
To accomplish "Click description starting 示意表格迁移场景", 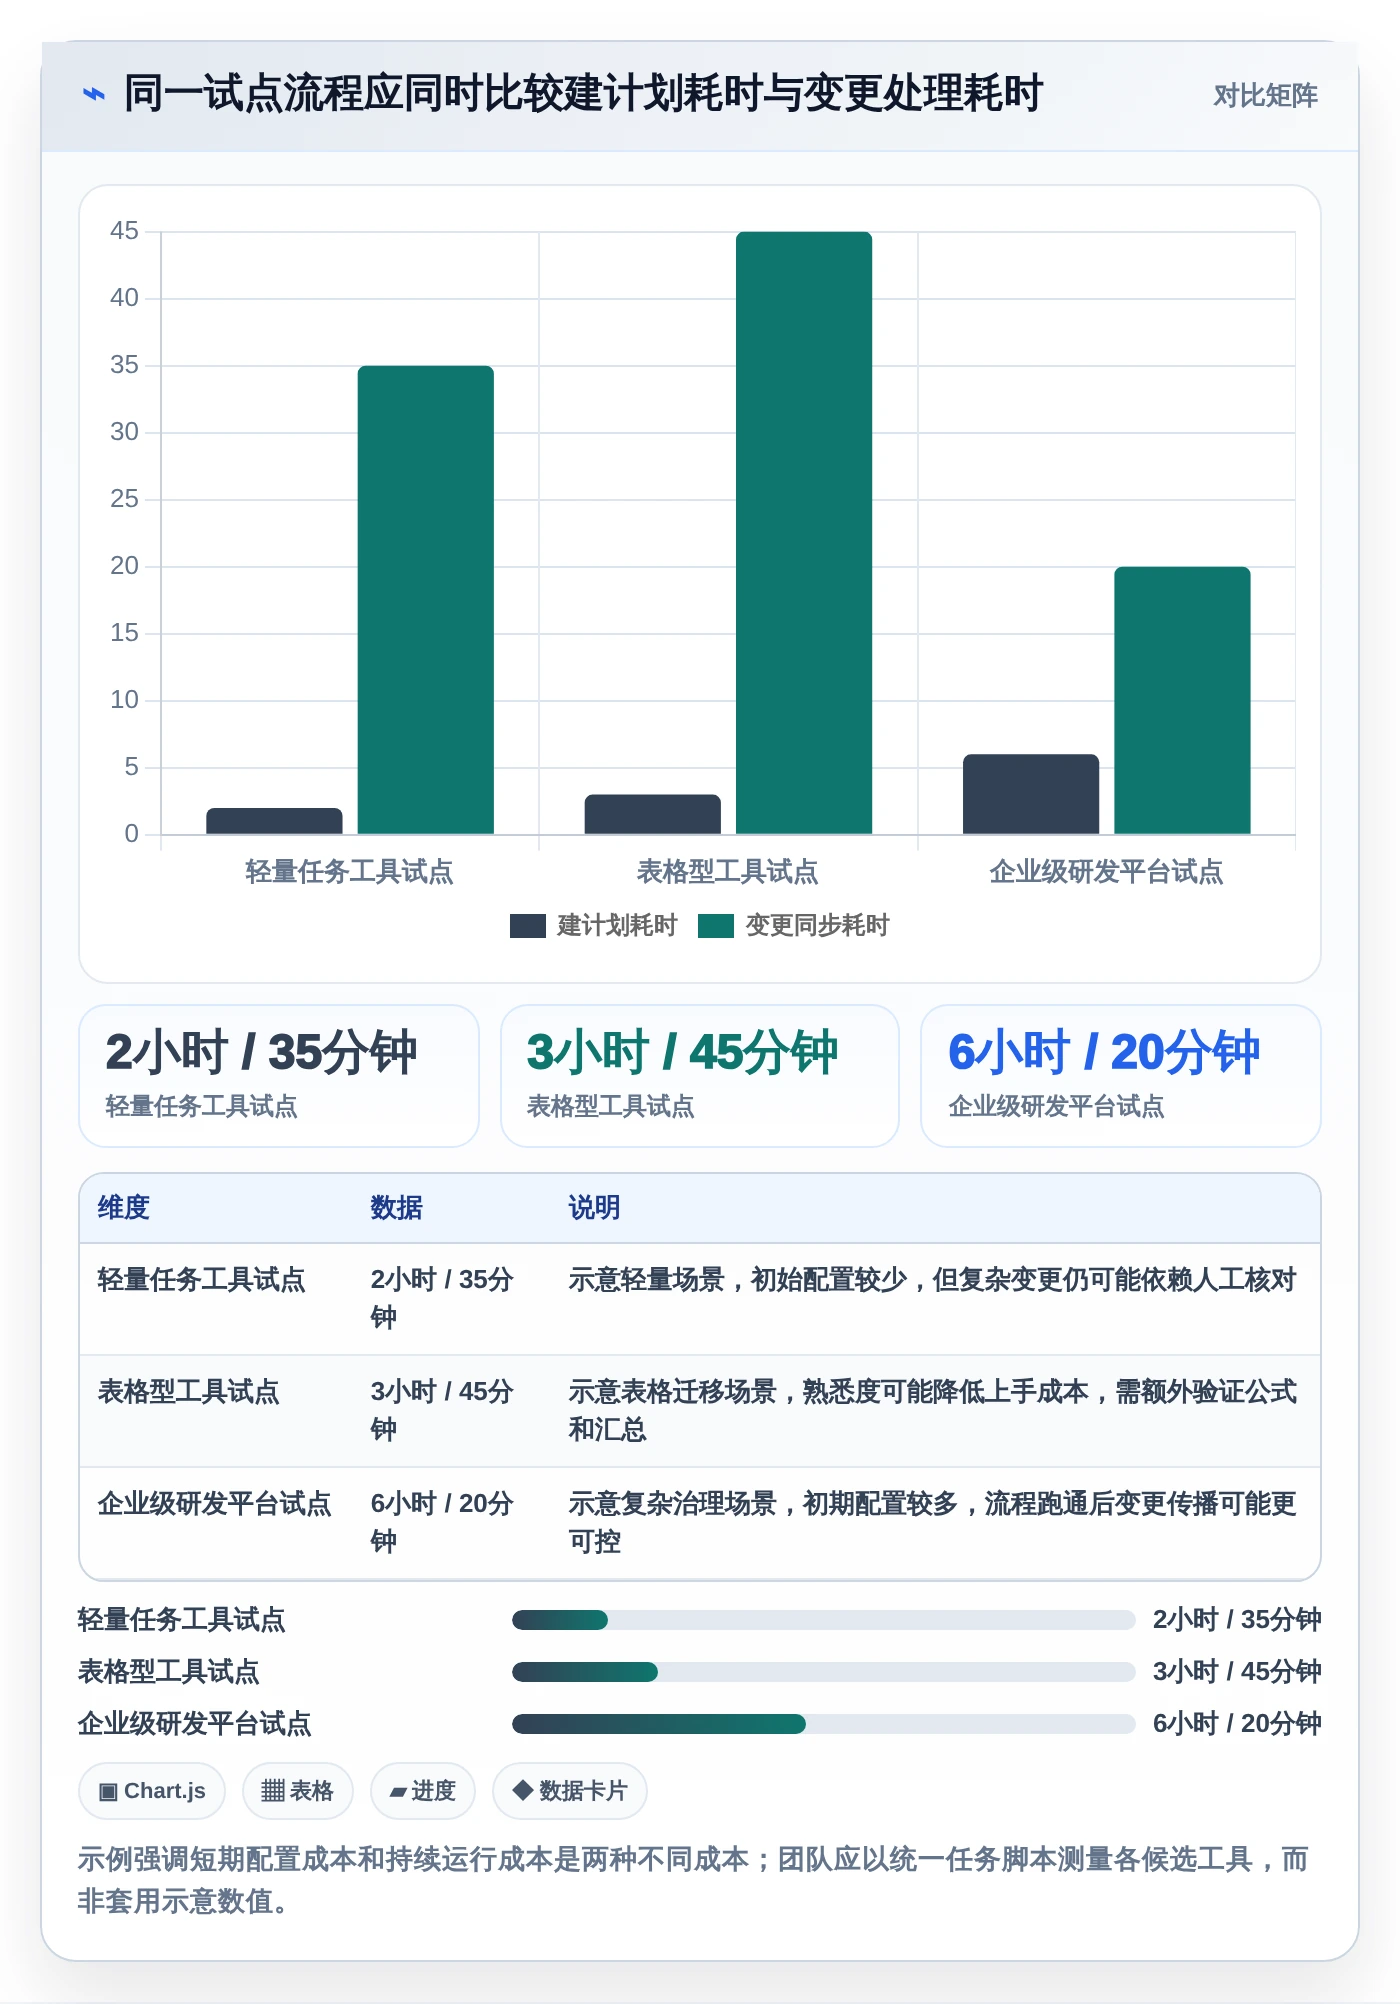I will pyautogui.click(x=933, y=1411).
